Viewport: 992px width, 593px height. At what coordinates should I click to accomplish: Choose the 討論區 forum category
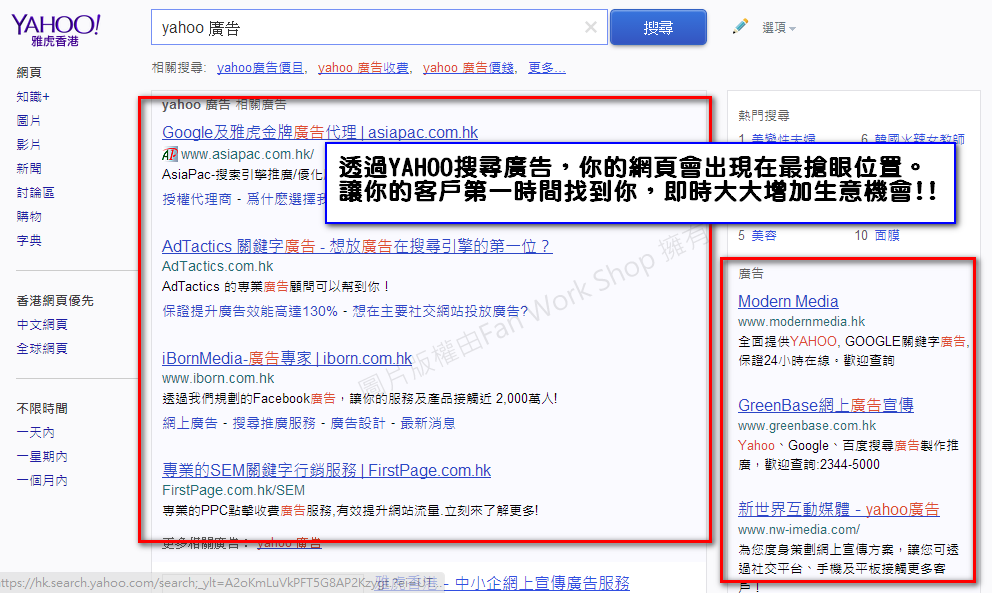(x=35, y=193)
